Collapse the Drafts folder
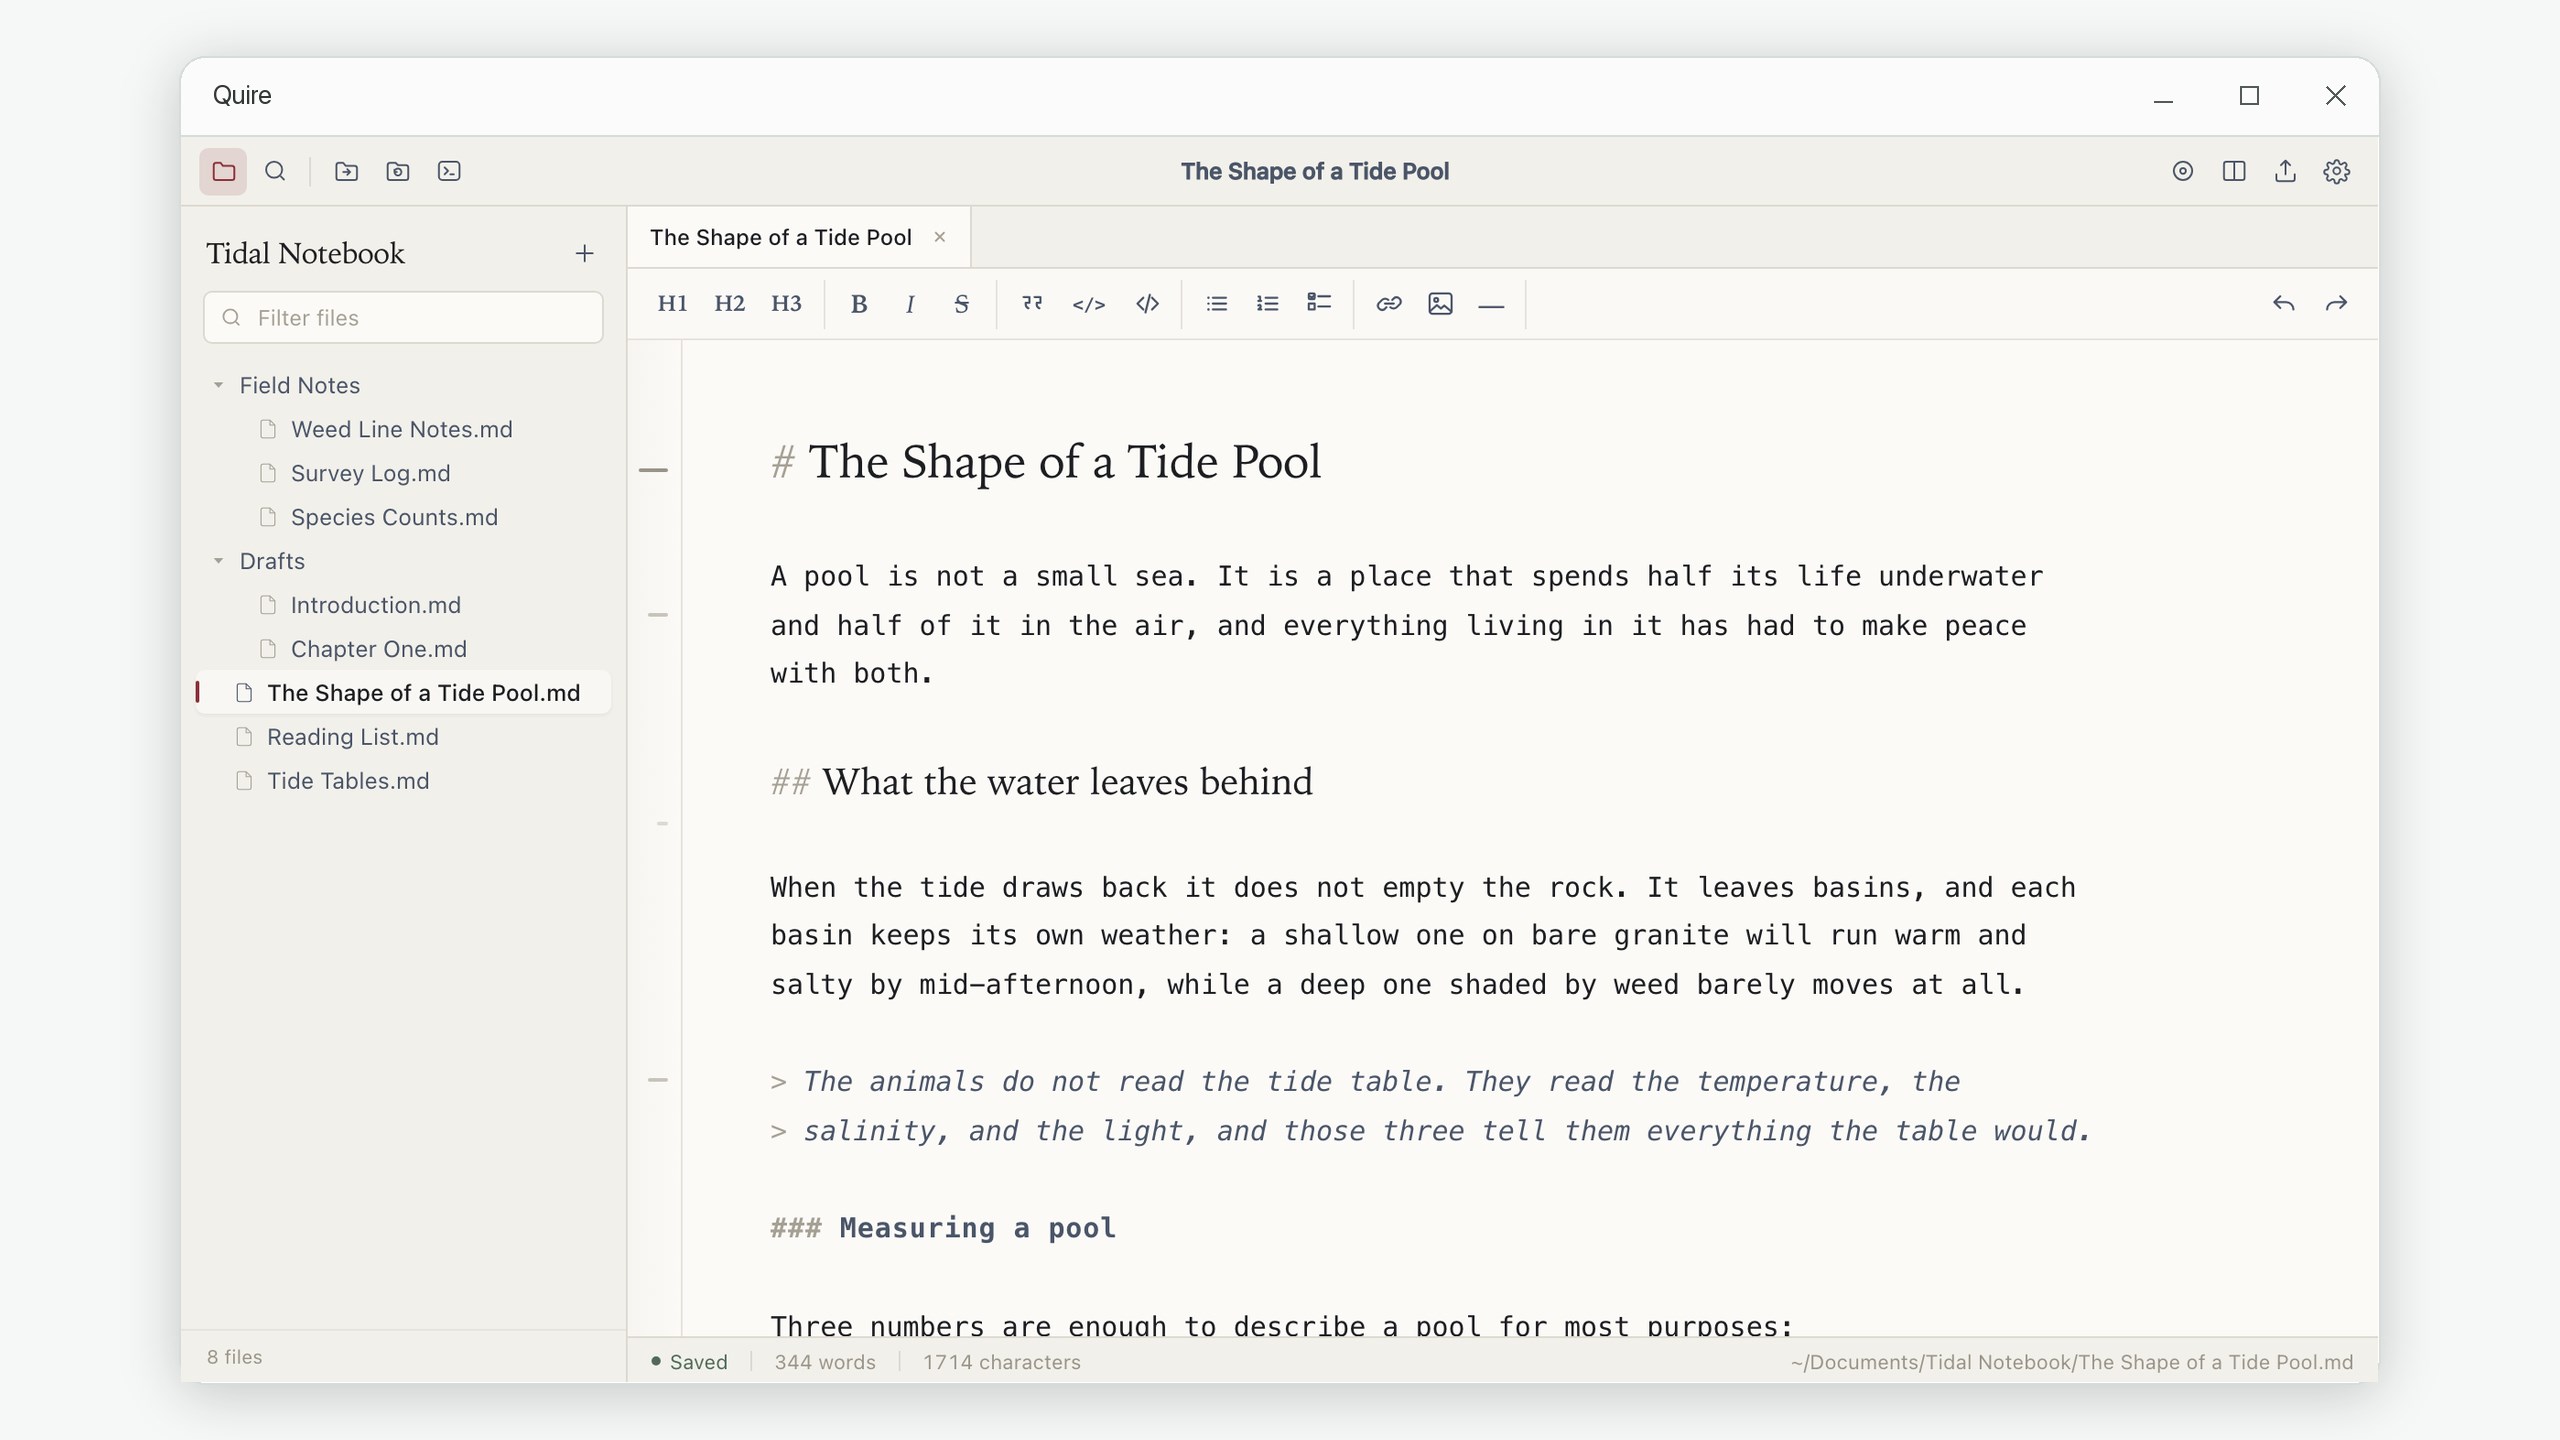The image size is (2560, 1440). point(218,561)
